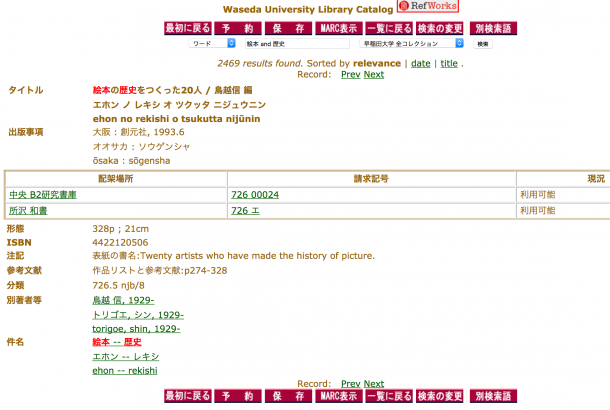This screenshot has height=410, width=610.
Task: Open the ワード search type dropdown
Action: click(212, 44)
